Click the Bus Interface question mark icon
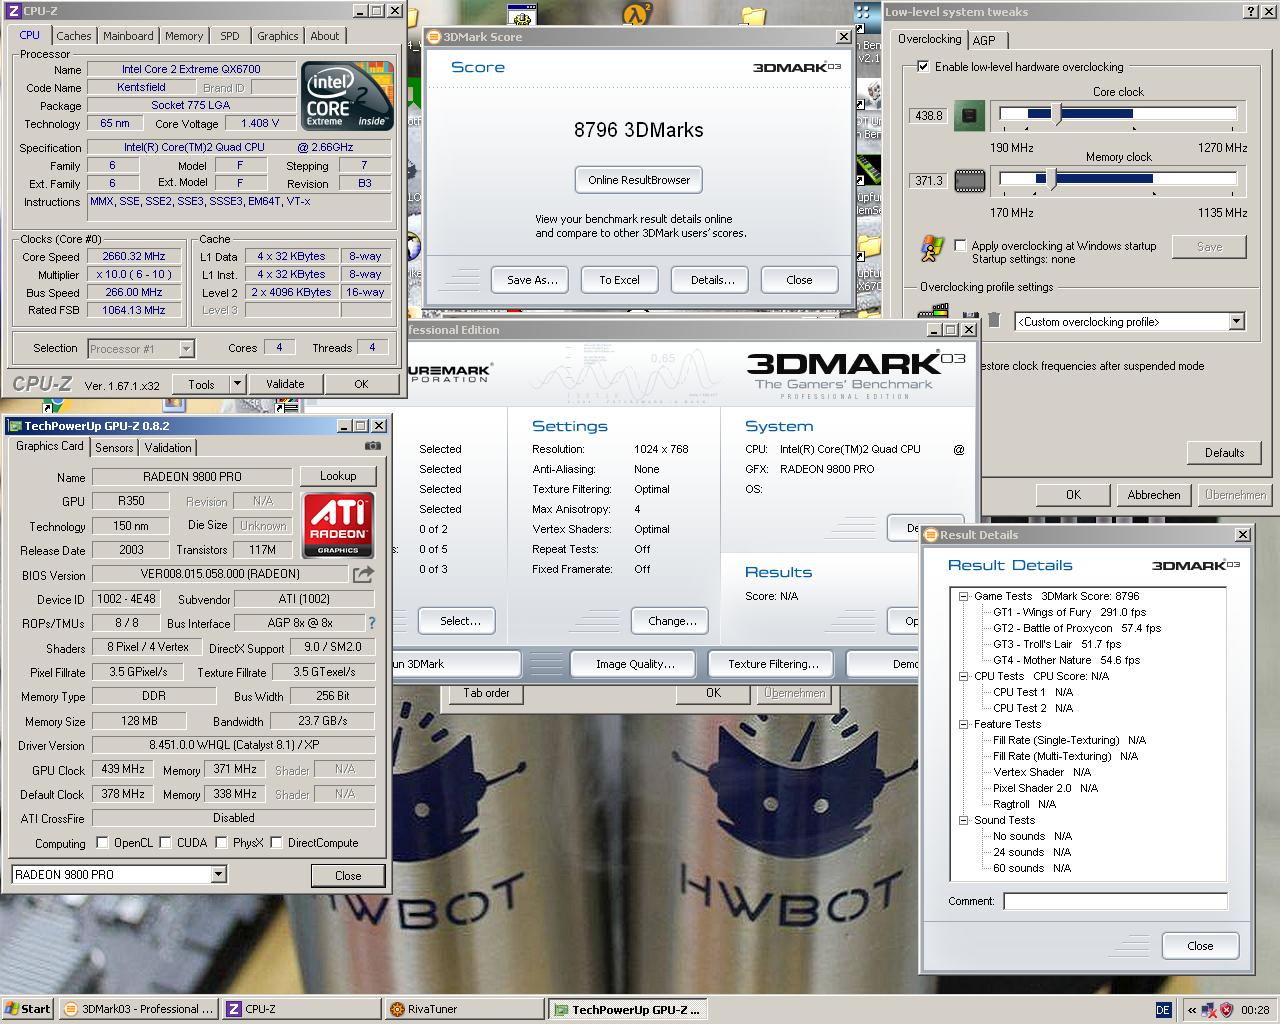The width and height of the screenshot is (1280, 1024). tap(372, 623)
